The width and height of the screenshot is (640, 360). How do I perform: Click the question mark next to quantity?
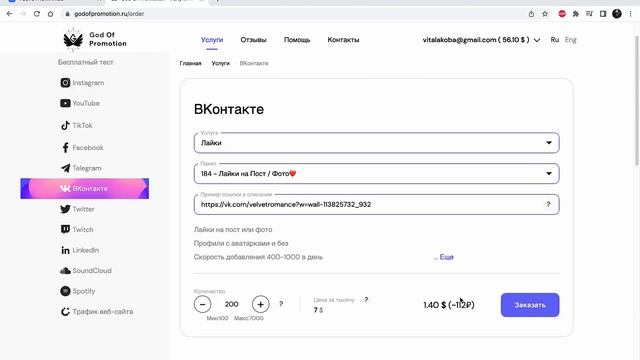pos(281,304)
